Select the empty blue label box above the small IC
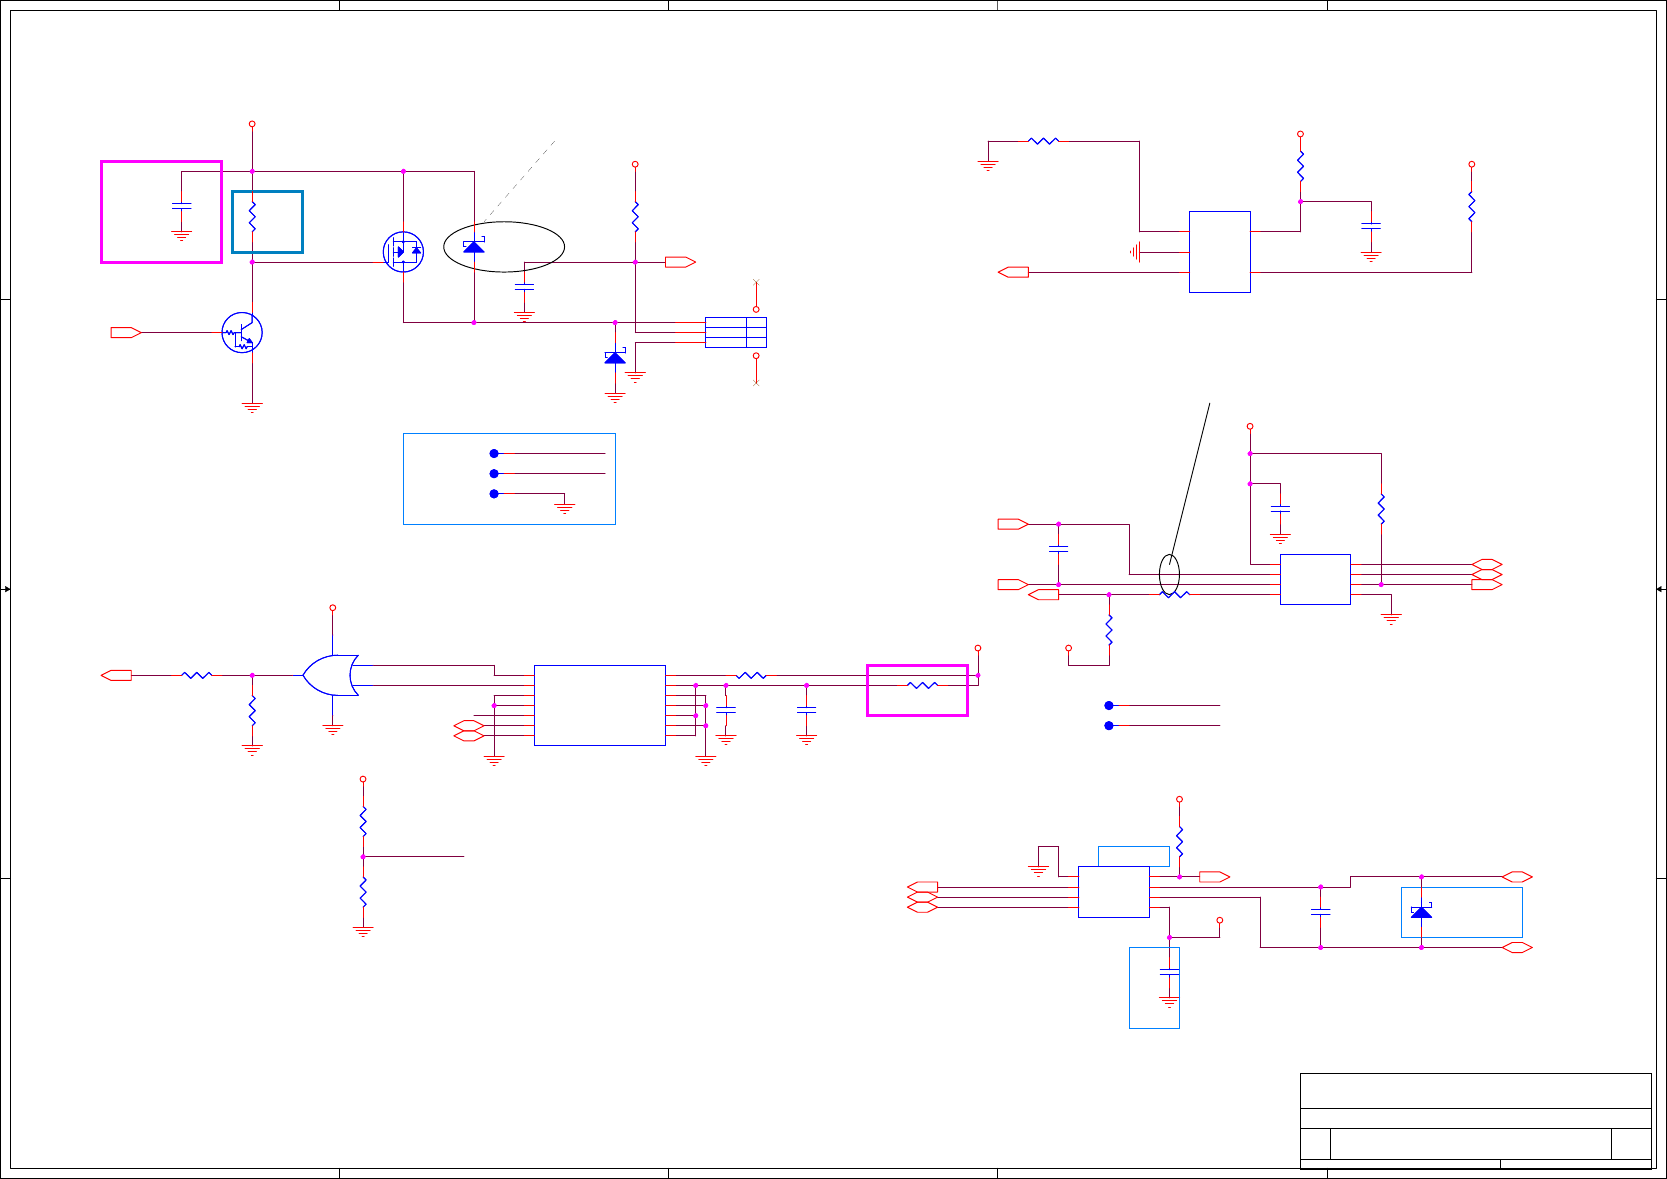The image size is (1667, 1179). tap(1134, 856)
